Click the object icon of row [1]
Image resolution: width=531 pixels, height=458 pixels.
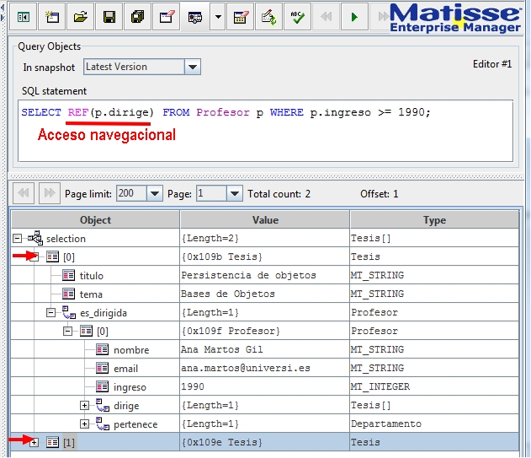pos(52,442)
